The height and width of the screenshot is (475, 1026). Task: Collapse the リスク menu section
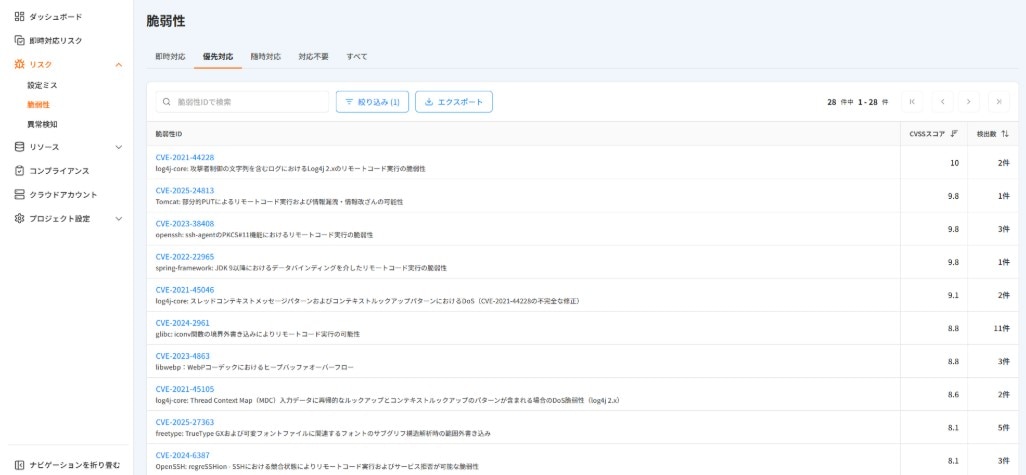[x=119, y=65]
